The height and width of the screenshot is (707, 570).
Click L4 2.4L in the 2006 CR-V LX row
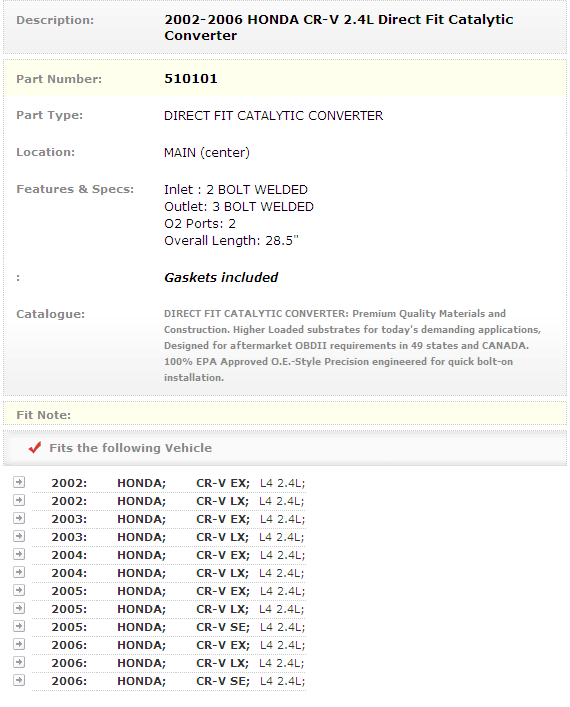click(x=281, y=663)
